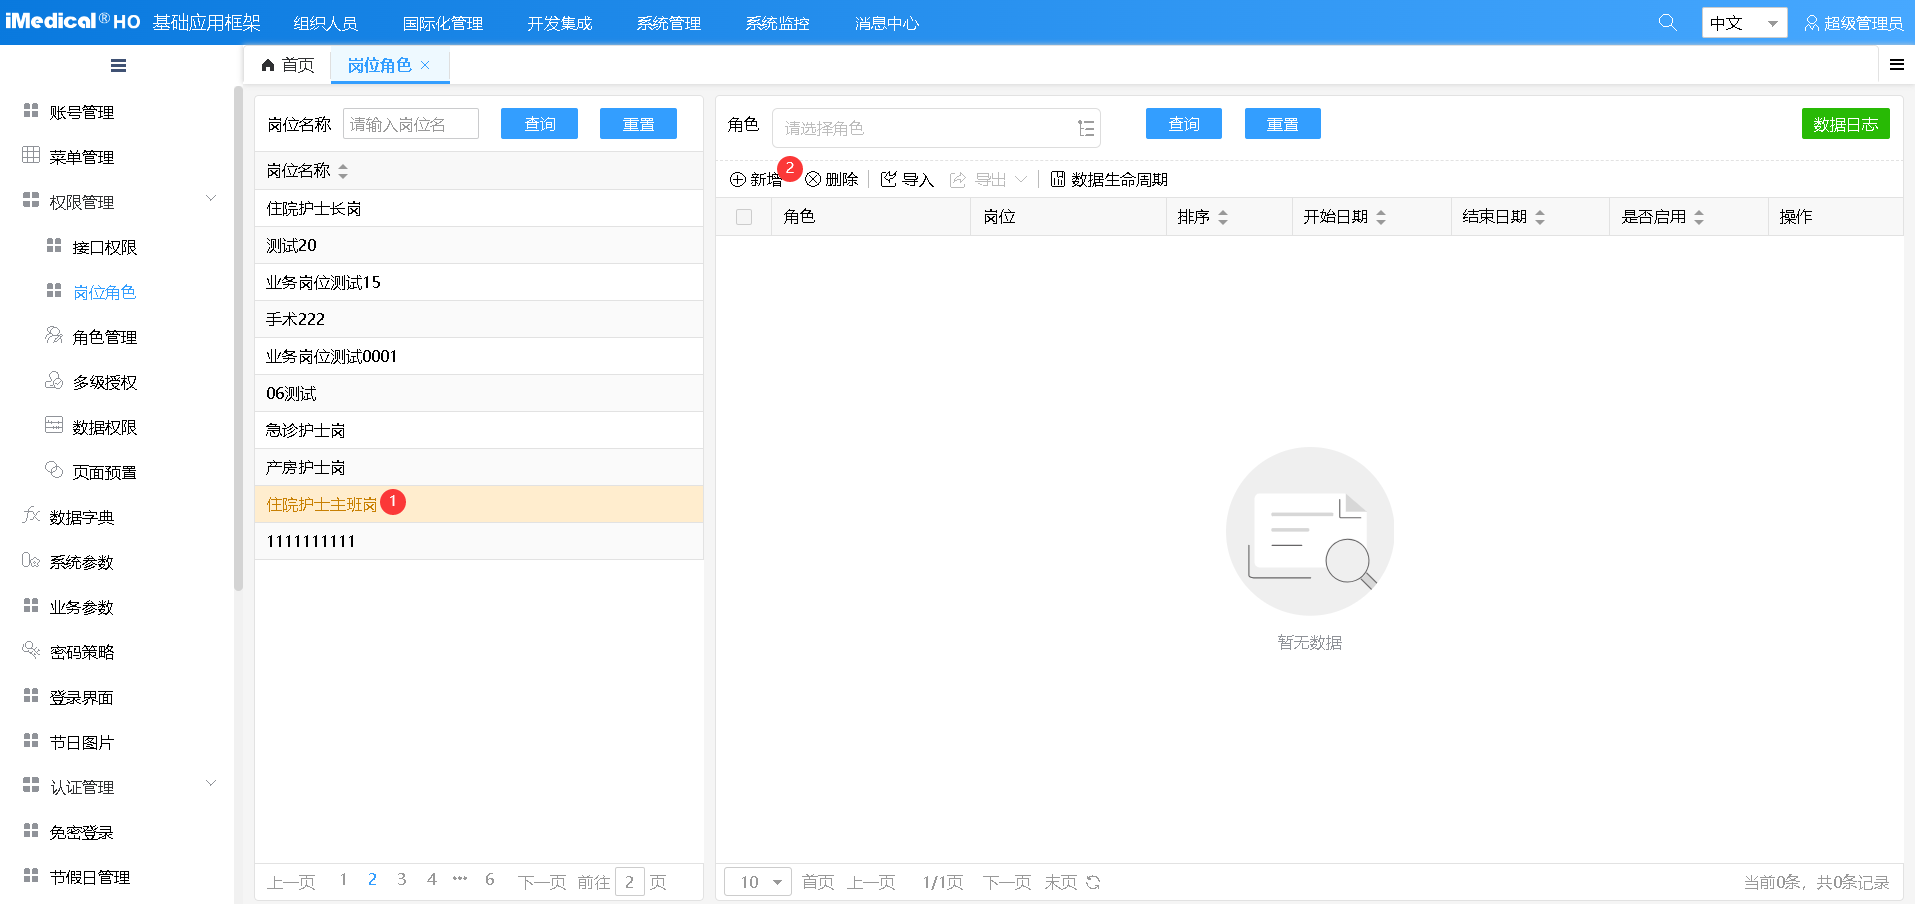Sort by 岗位名称 column

click(x=343, y=172)
